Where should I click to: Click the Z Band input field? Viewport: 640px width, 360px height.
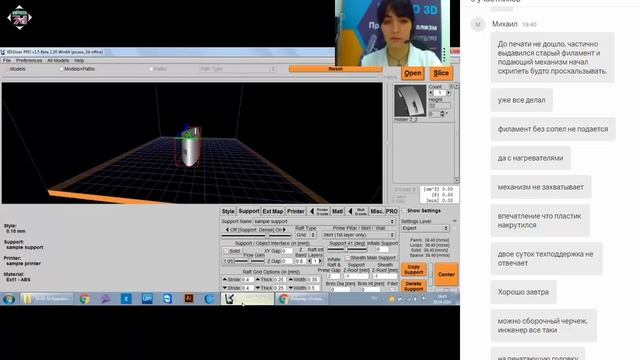[x=300, y=261]
